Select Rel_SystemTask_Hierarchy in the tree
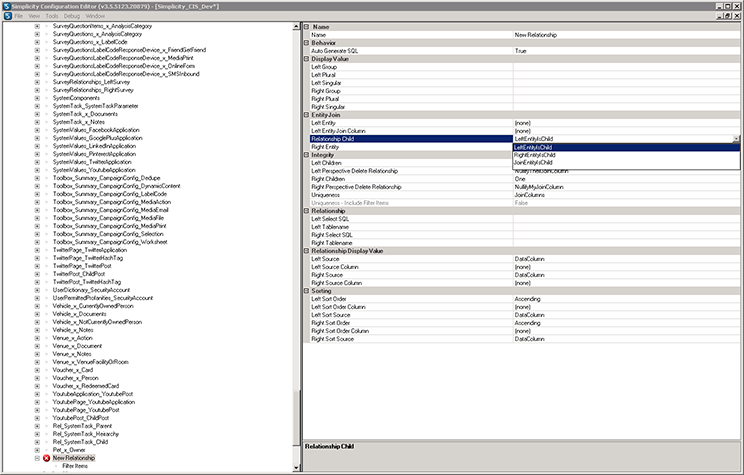This screenshot has width=744, height=475. click(x=85, y=434)
